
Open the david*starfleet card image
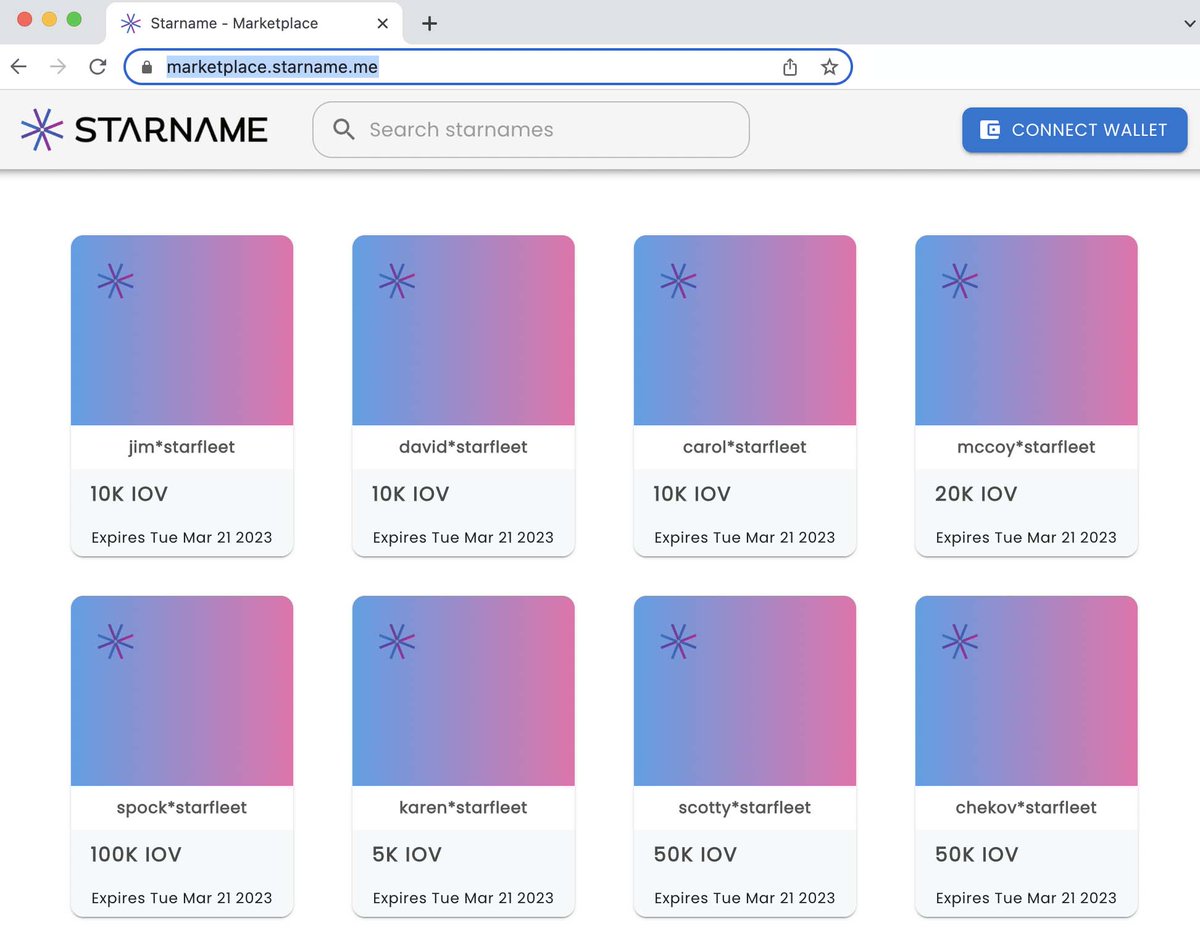(x=464, y=330)
